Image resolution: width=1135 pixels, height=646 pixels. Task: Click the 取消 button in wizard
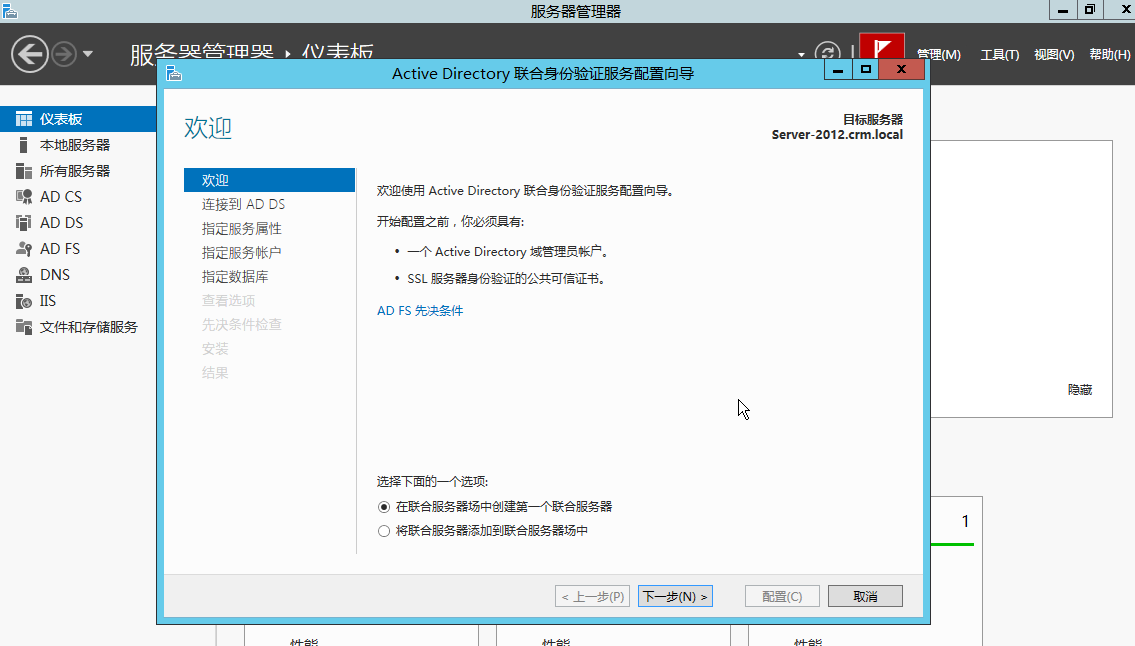[865, 596]
